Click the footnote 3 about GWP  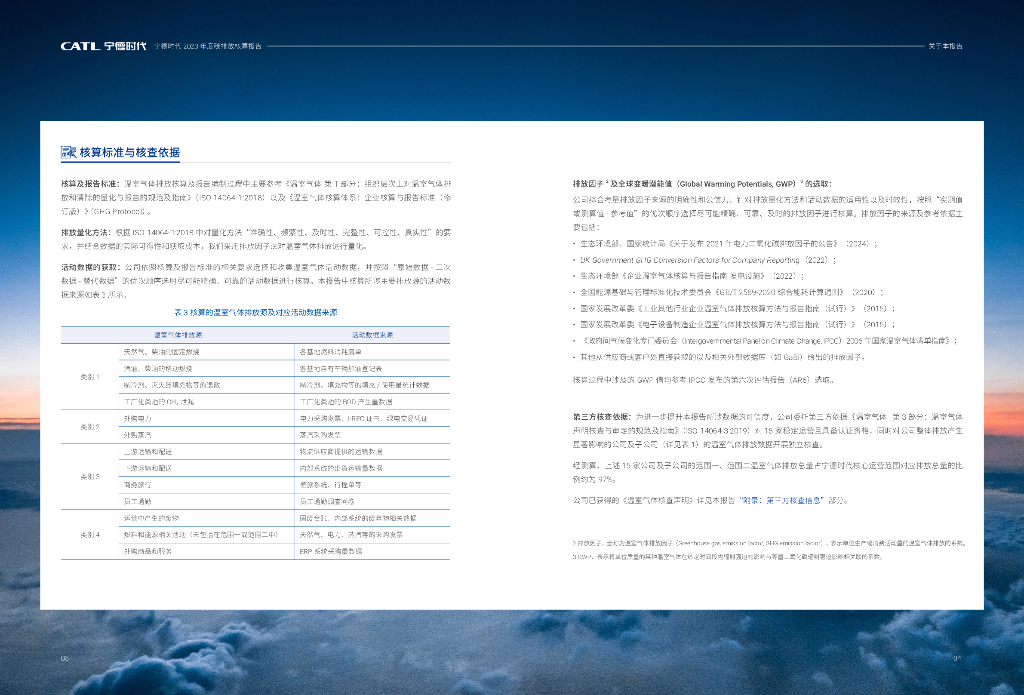click(728, 557)
